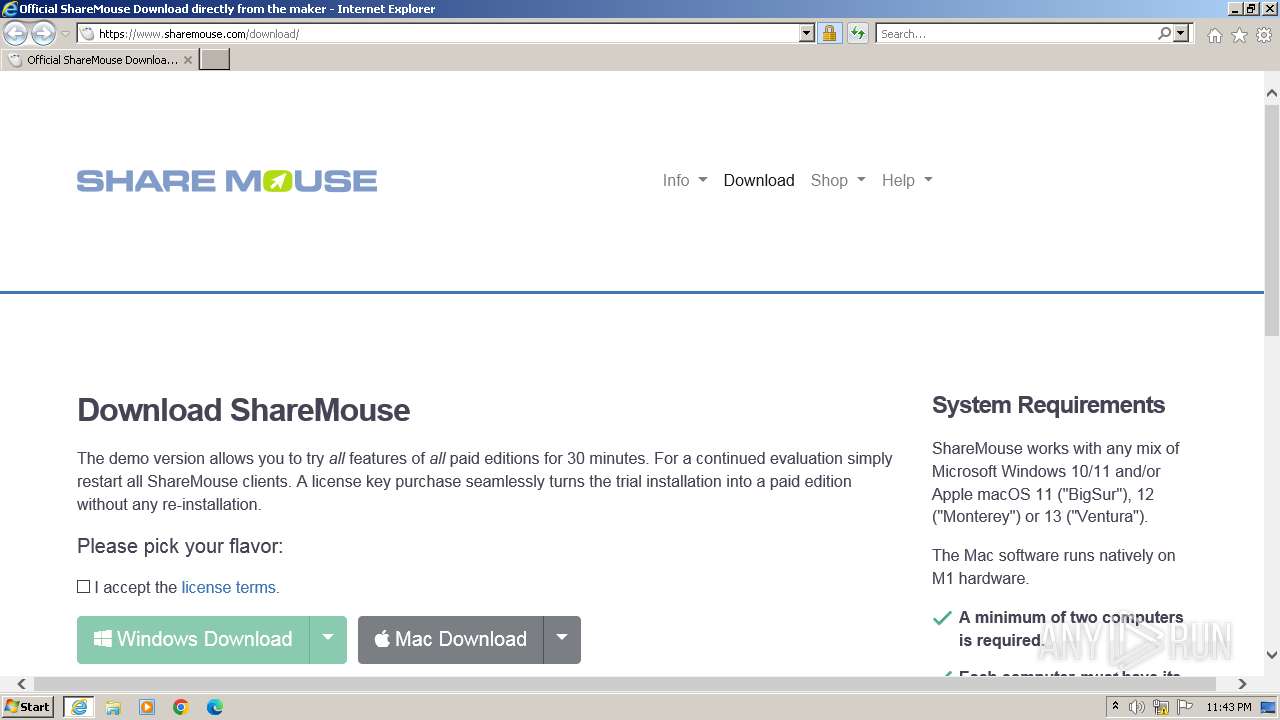Refresh the page using the green arrows icon
Screen dimensions: 1280x720
pos(858,33)
